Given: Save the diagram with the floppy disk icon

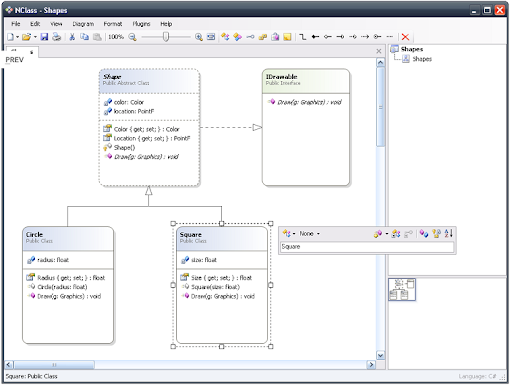Looking at the screenshot, I should (44, 37).
